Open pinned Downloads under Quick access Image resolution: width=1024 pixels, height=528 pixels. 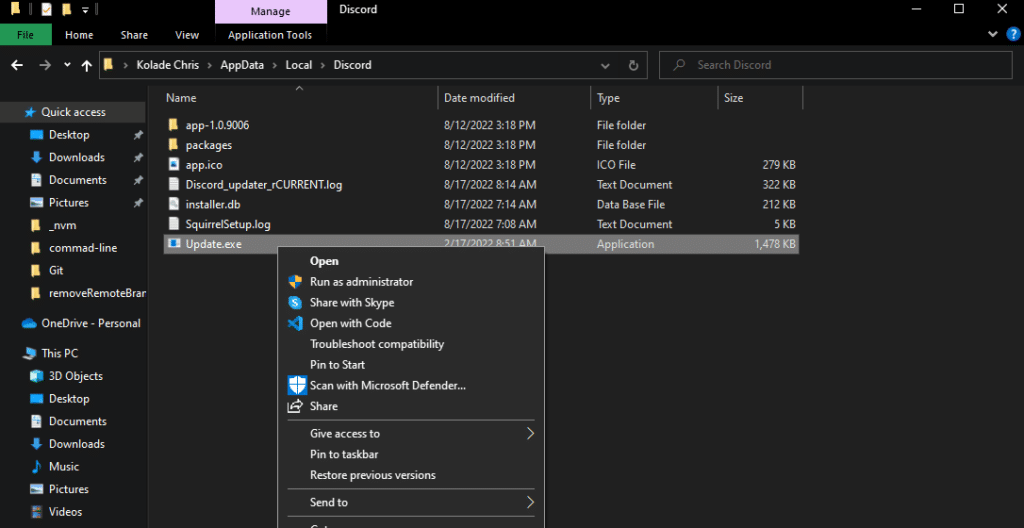click(76, 157)
